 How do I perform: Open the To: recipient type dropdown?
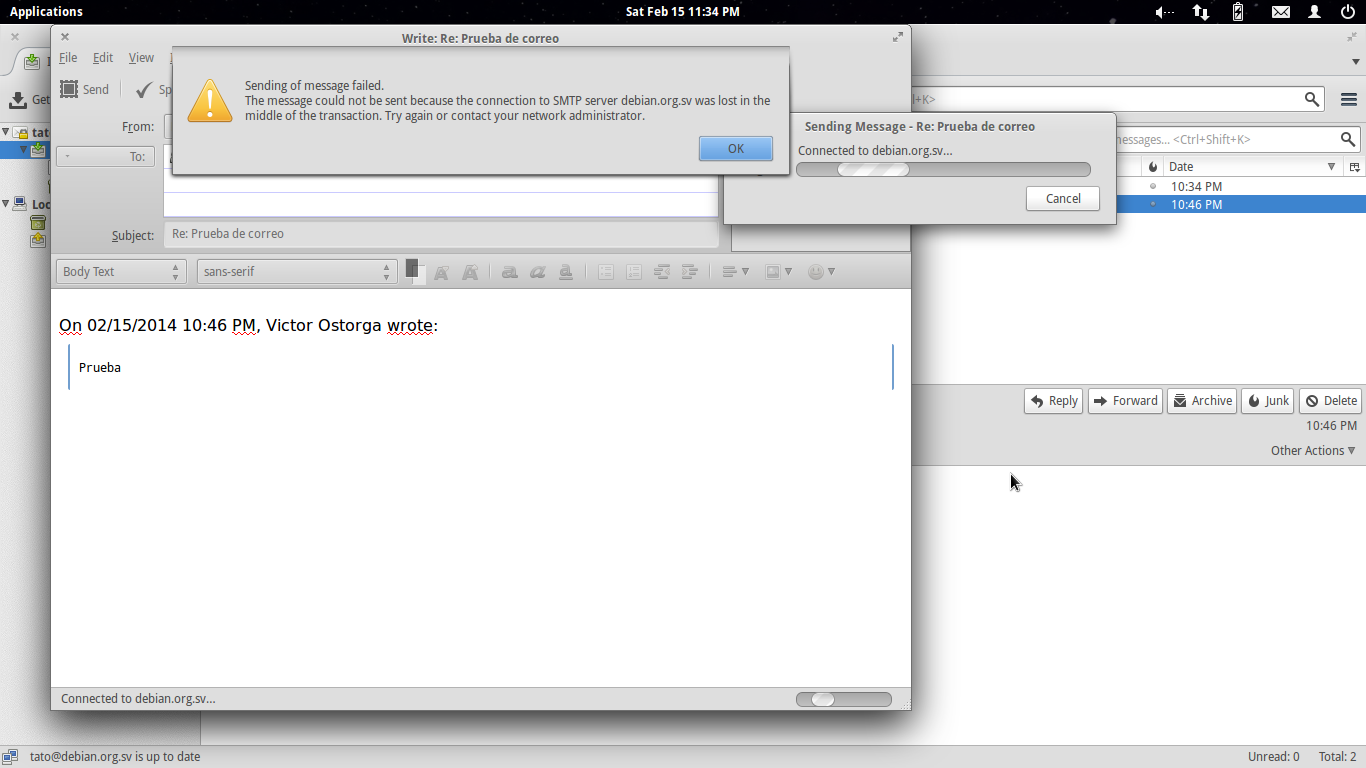point(105,156)
